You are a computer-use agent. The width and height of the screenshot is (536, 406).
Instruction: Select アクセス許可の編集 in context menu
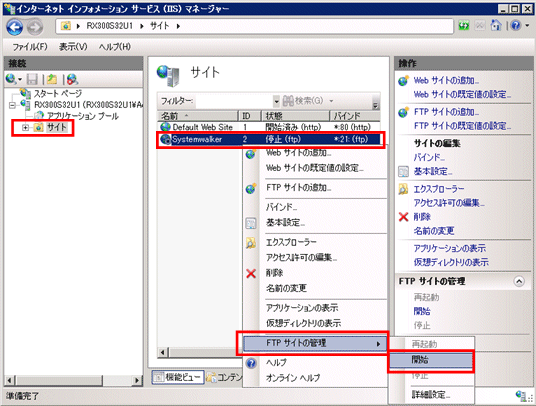coord(302,257)
